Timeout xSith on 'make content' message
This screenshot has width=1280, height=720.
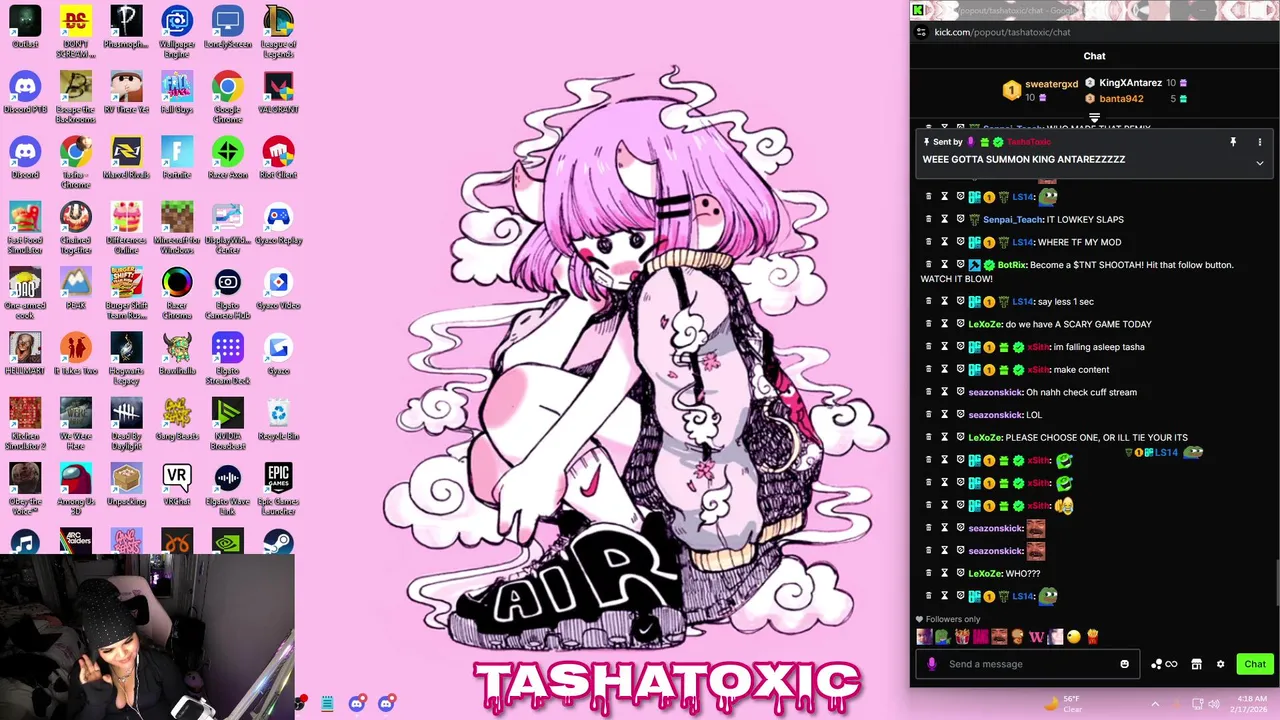coord(944,369)
